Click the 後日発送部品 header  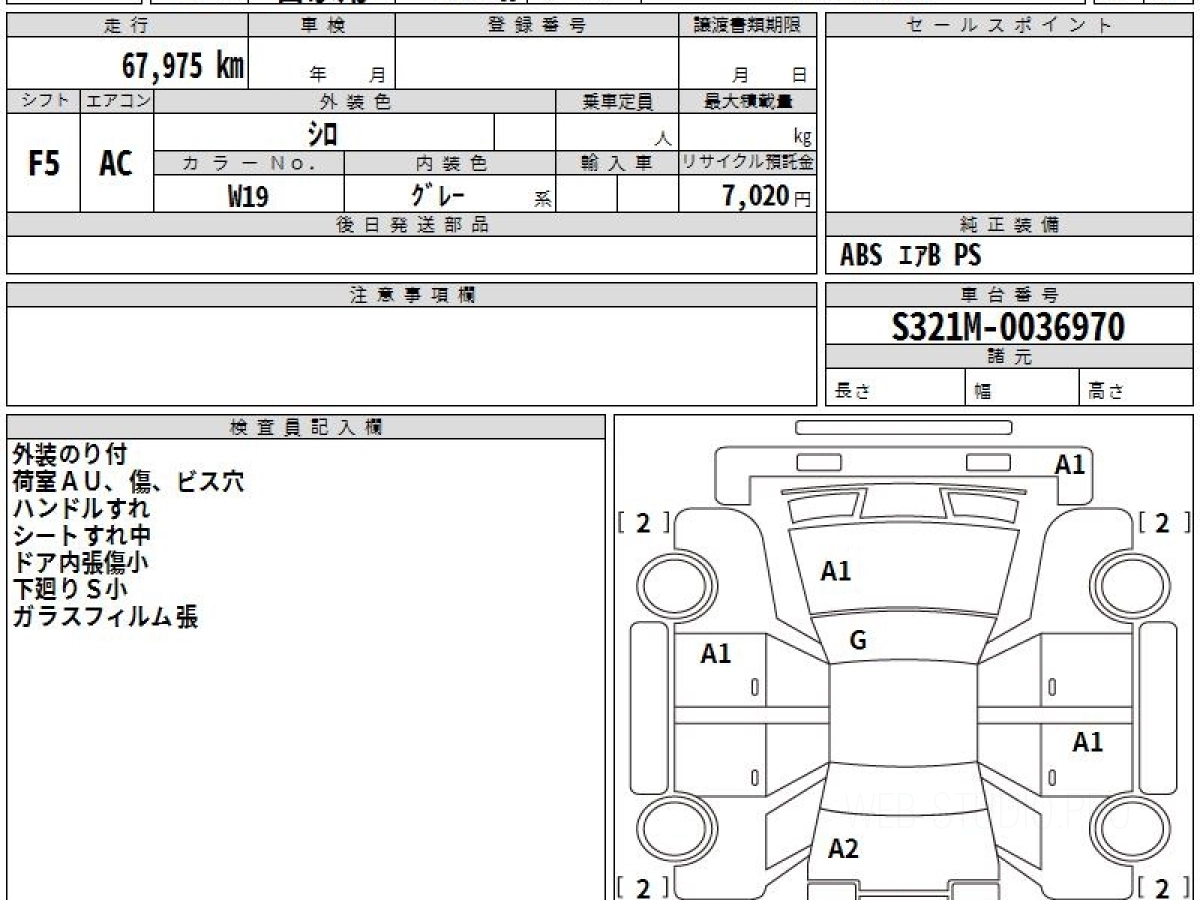pyautogui.click(x=412, y=225)
